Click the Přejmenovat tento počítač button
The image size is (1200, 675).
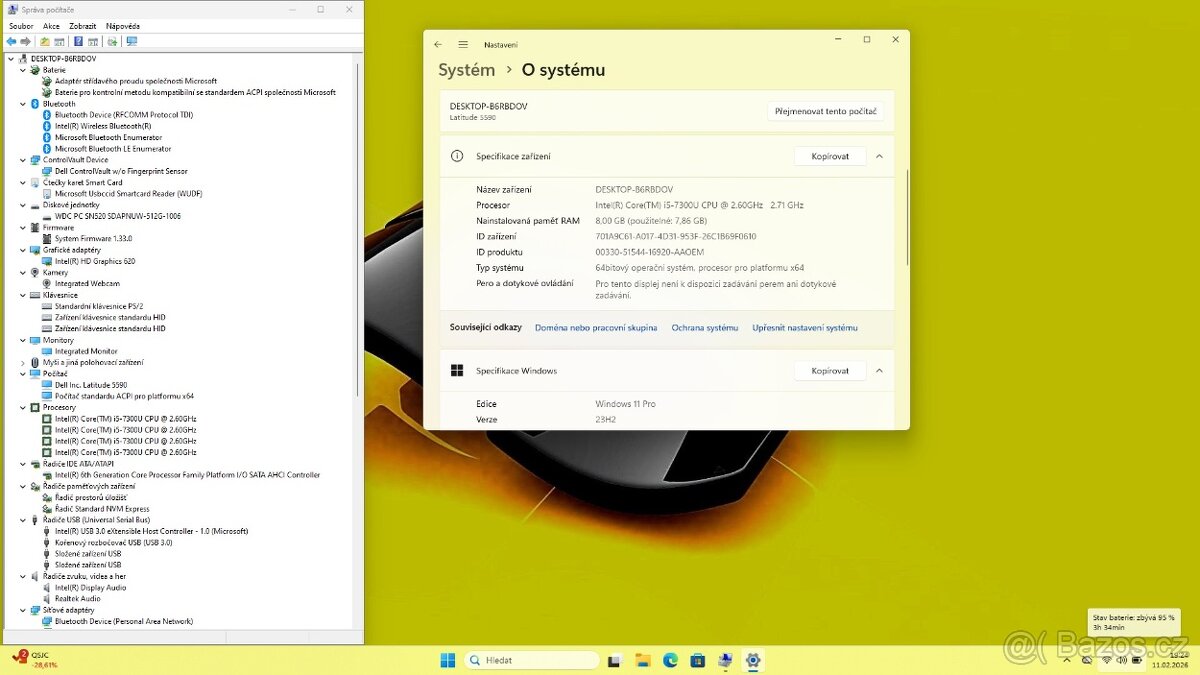click(825, 111)
